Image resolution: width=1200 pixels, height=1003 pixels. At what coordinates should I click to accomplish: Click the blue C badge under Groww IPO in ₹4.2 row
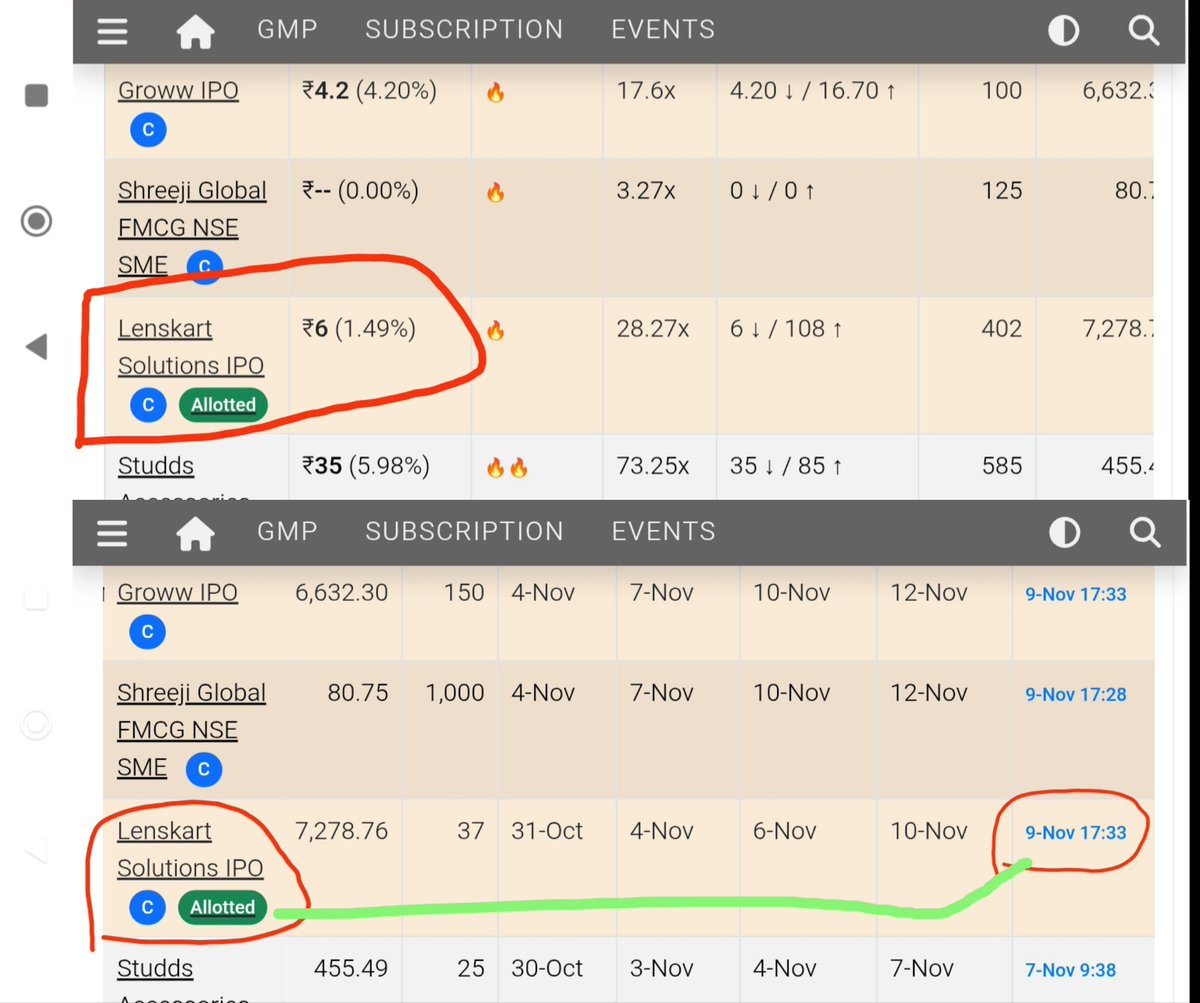[x=148, y=130]
